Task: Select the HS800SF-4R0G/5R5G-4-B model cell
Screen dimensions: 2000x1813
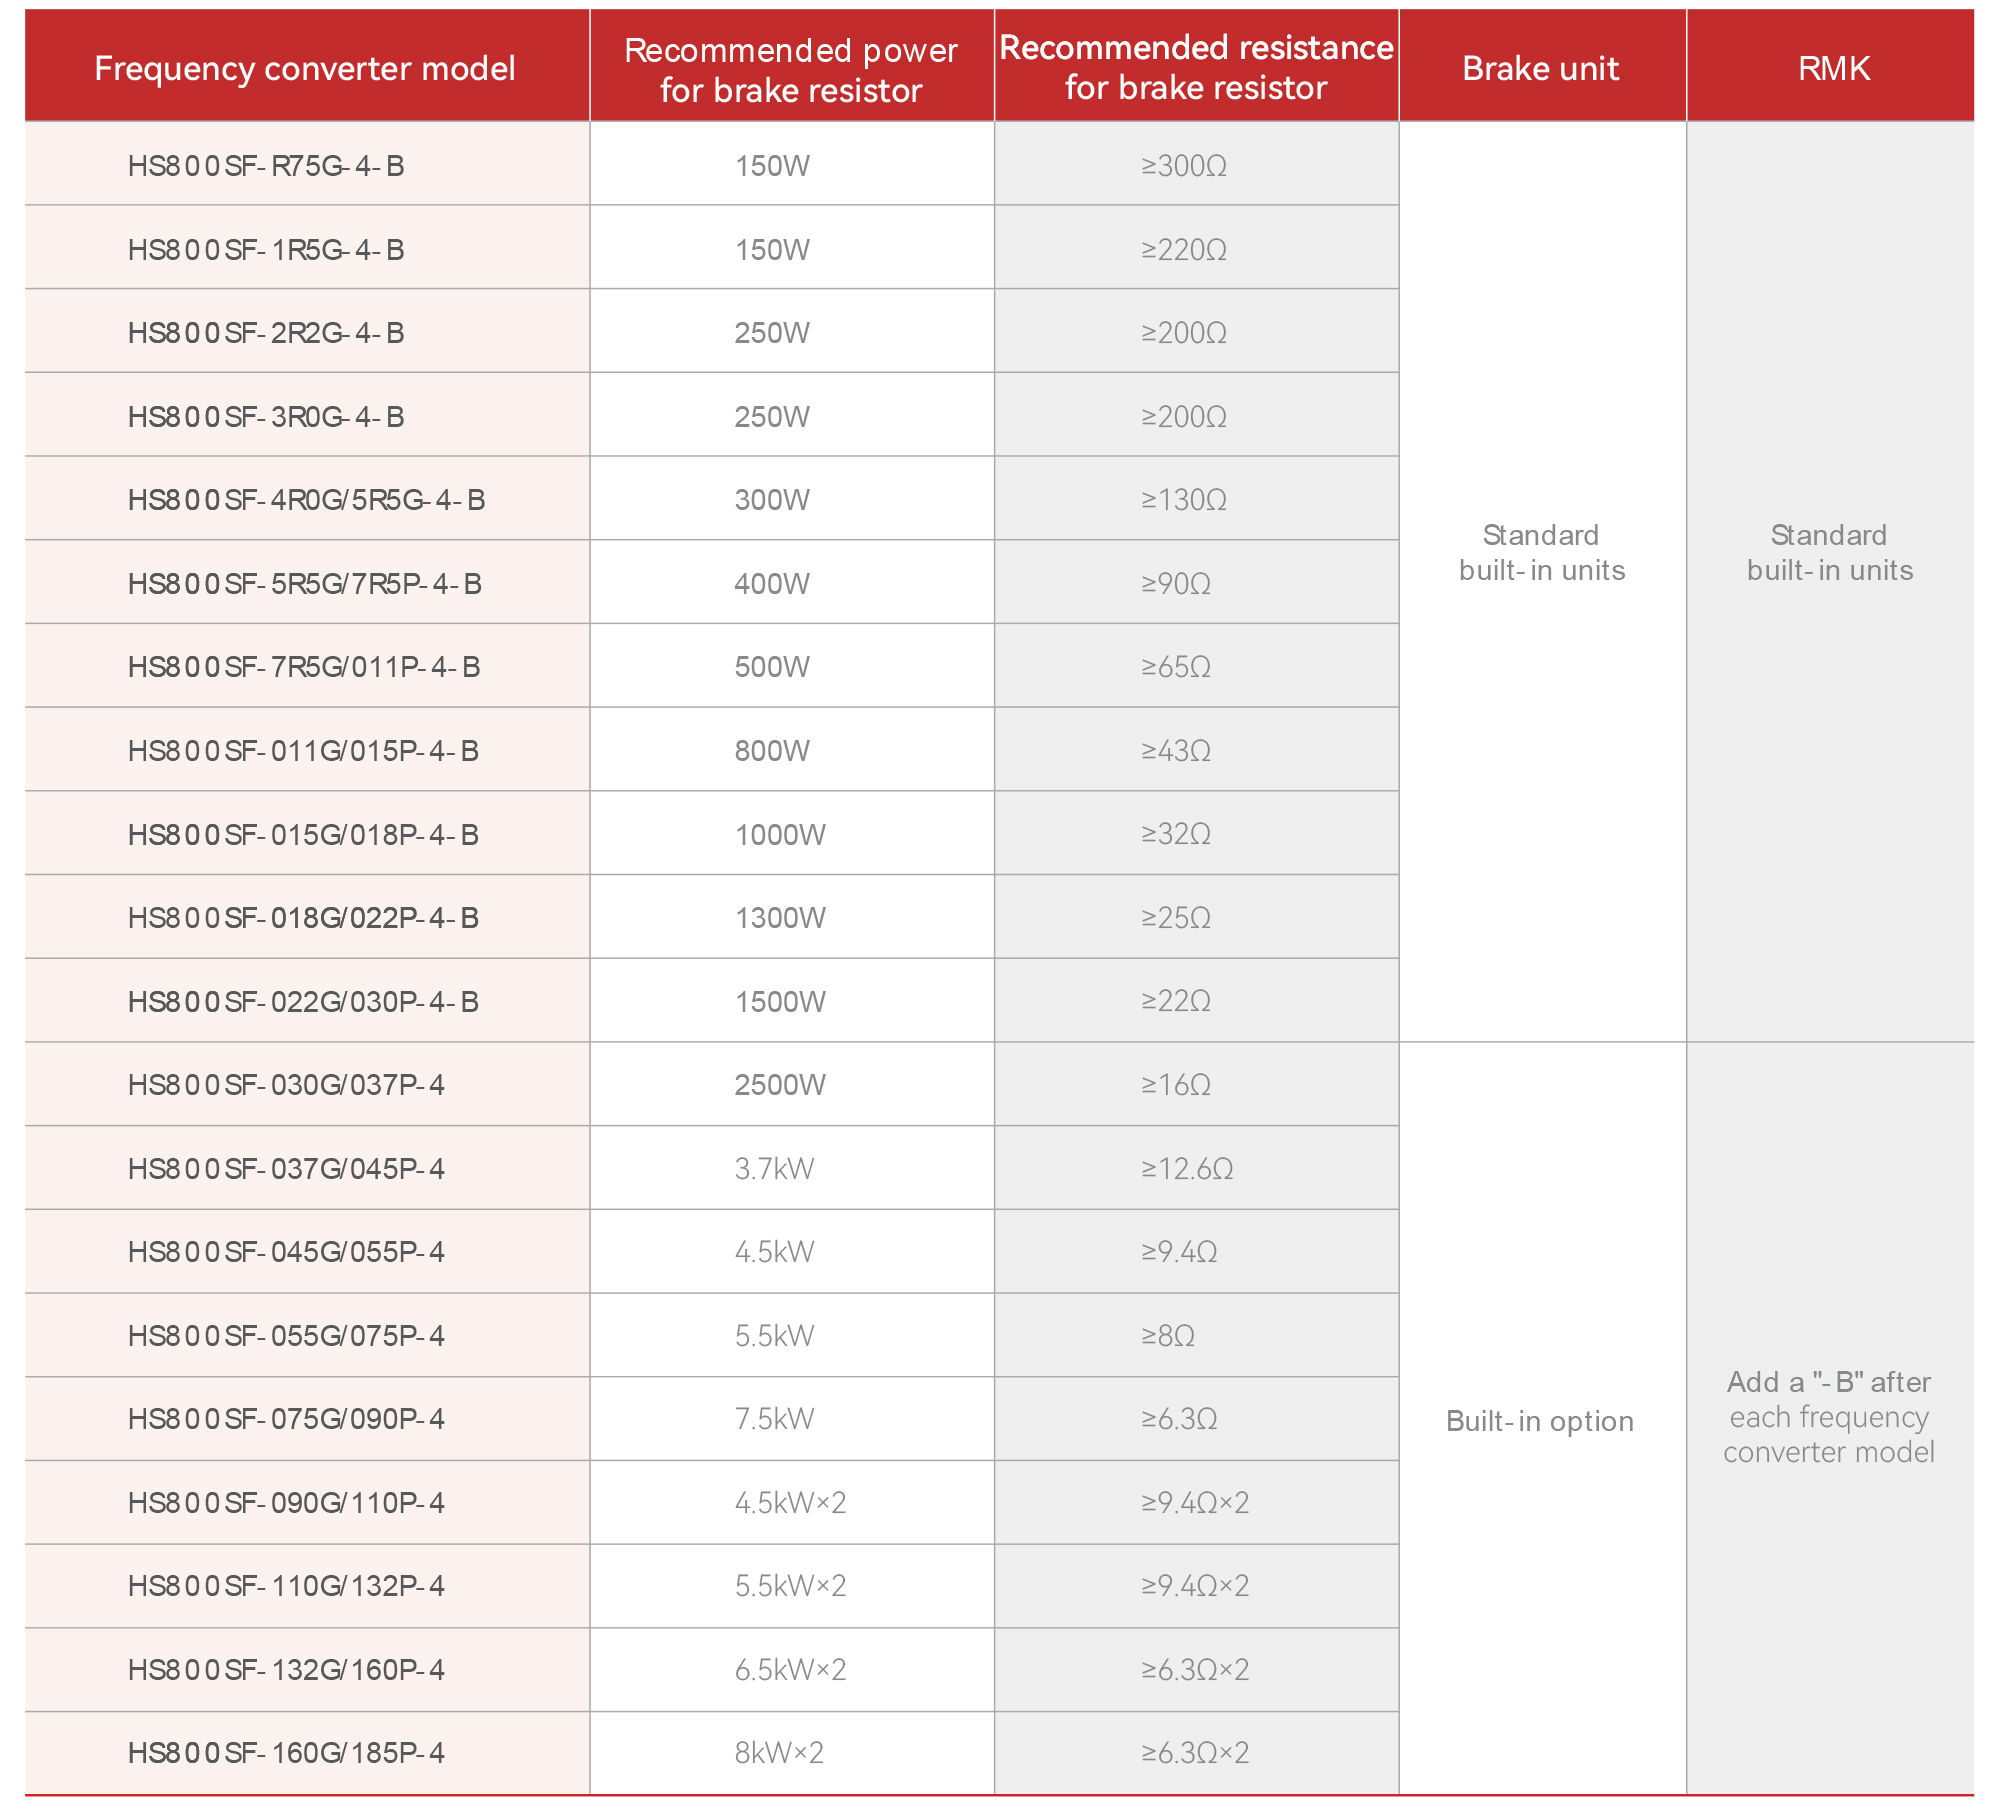Action: point(306,499)
